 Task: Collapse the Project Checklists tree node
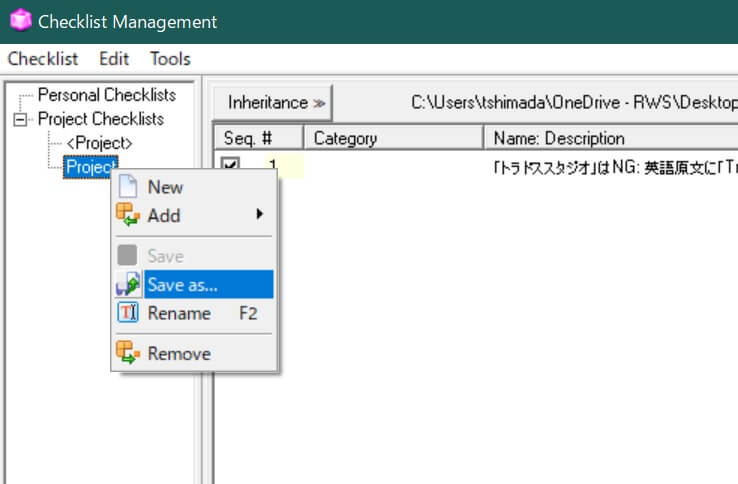pos(19,120)
